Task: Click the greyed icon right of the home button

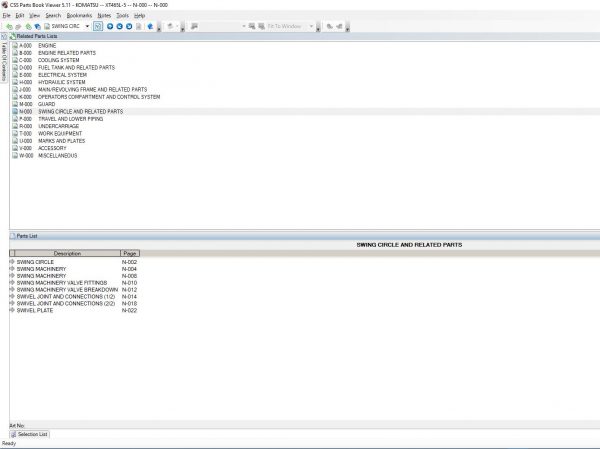Action: (x=170, y=26)
